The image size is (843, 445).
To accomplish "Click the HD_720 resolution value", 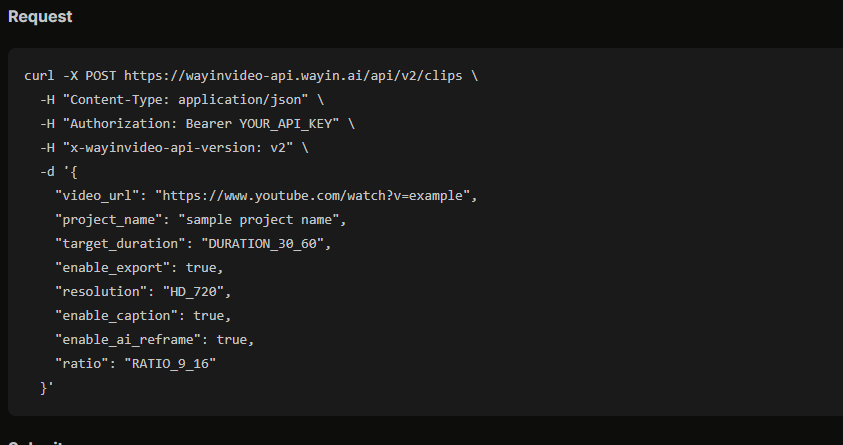I will (x=193, y=292).
